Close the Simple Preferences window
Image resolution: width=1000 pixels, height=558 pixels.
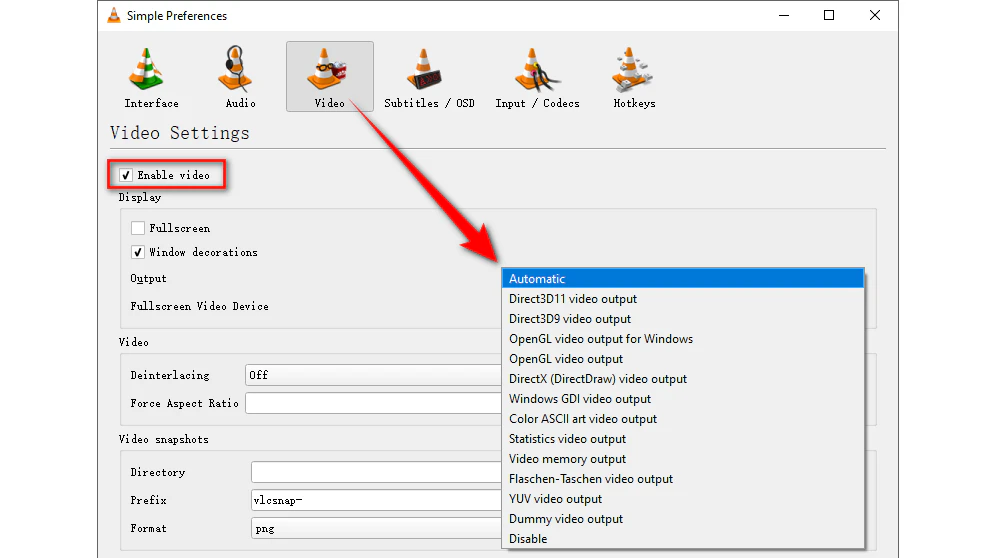pos(874,15)
